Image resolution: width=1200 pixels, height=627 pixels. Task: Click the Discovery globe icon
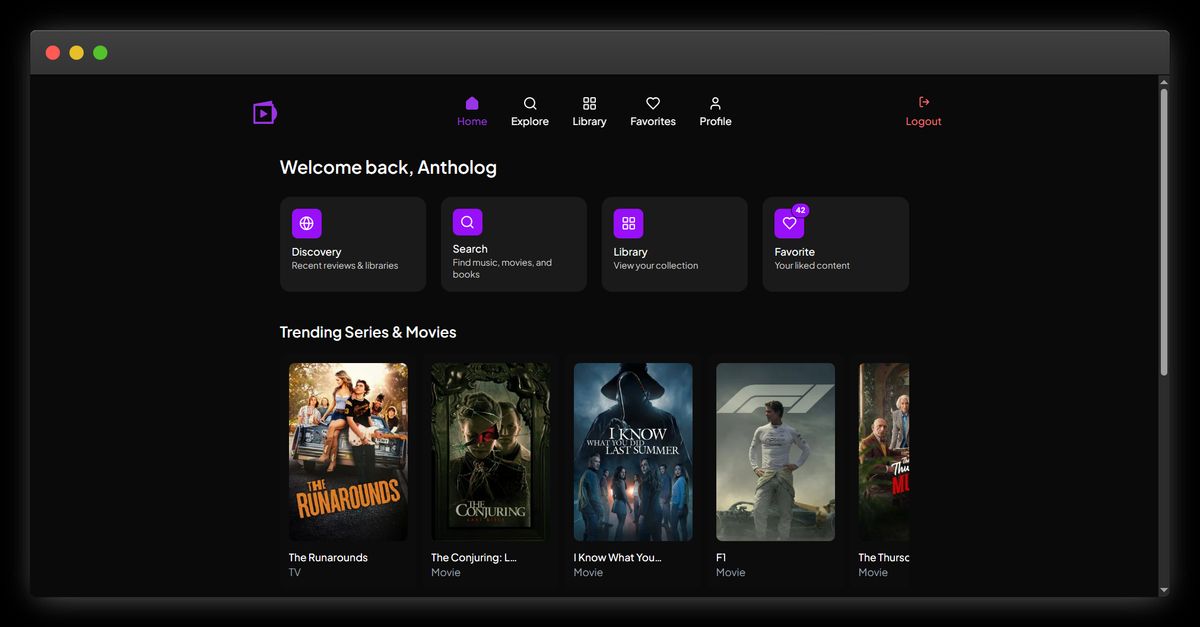[307, 223]
